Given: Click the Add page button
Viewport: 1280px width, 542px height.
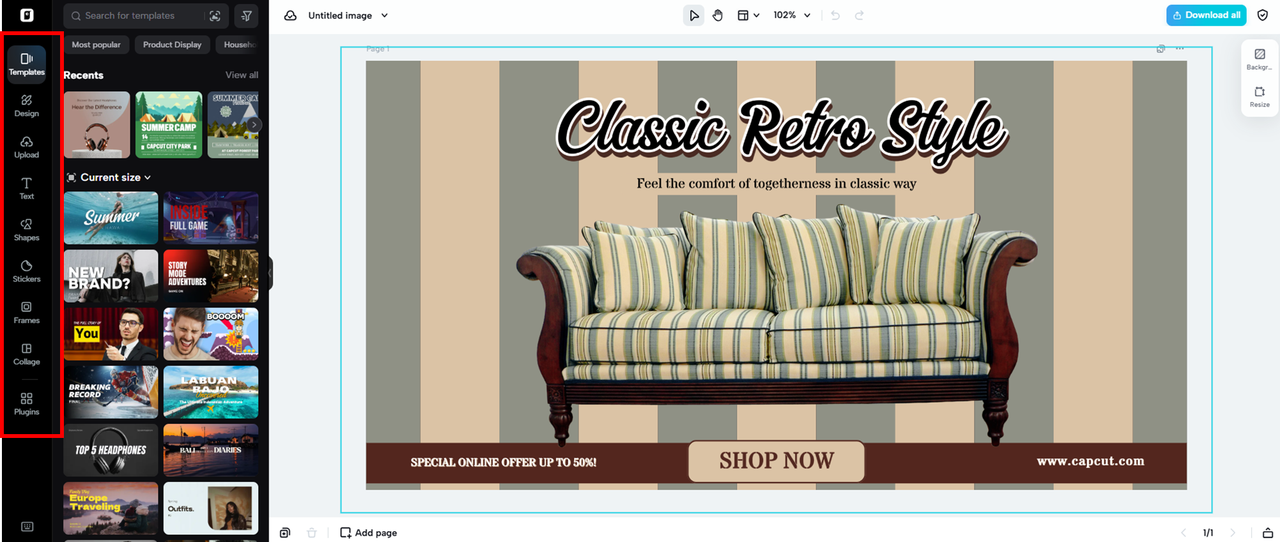Looking at the screenshot, I should coord(368,533).
